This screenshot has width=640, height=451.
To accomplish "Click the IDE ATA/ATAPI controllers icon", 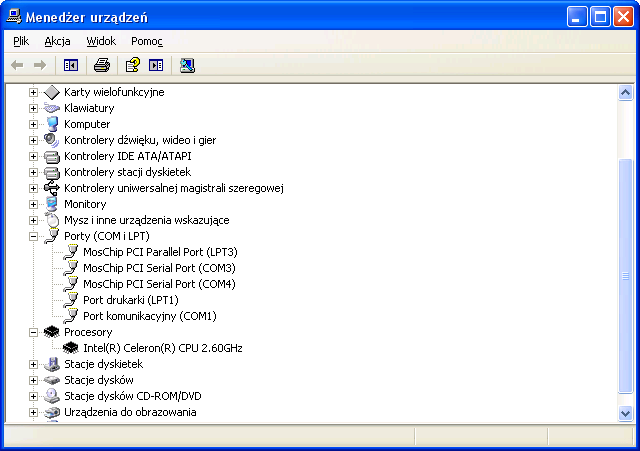I will (x=51, y=156).
